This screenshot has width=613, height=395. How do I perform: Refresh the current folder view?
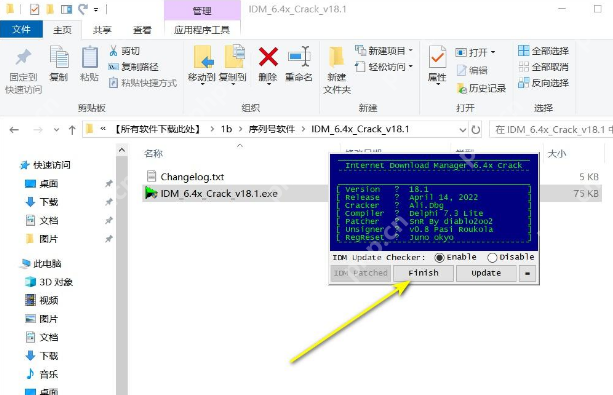(x=476, y=129)
